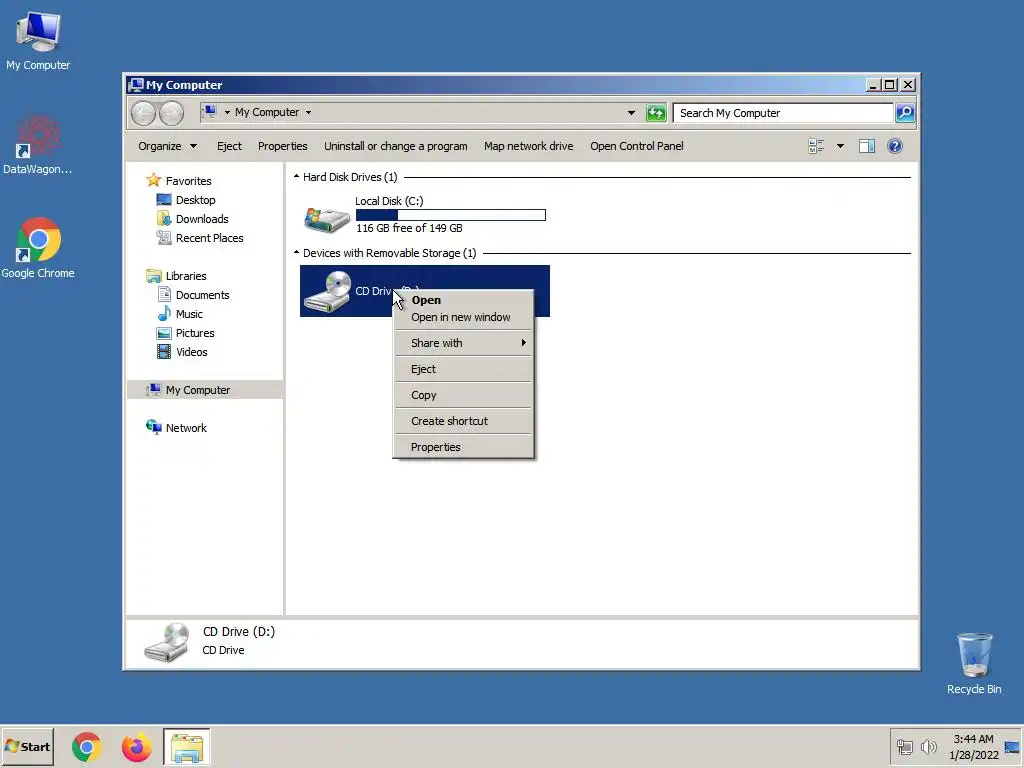Viewport: 1024px width, 768px height.
Task: Click the "116 GB free of 149 GB" text
Action: (x=409, y=229)
